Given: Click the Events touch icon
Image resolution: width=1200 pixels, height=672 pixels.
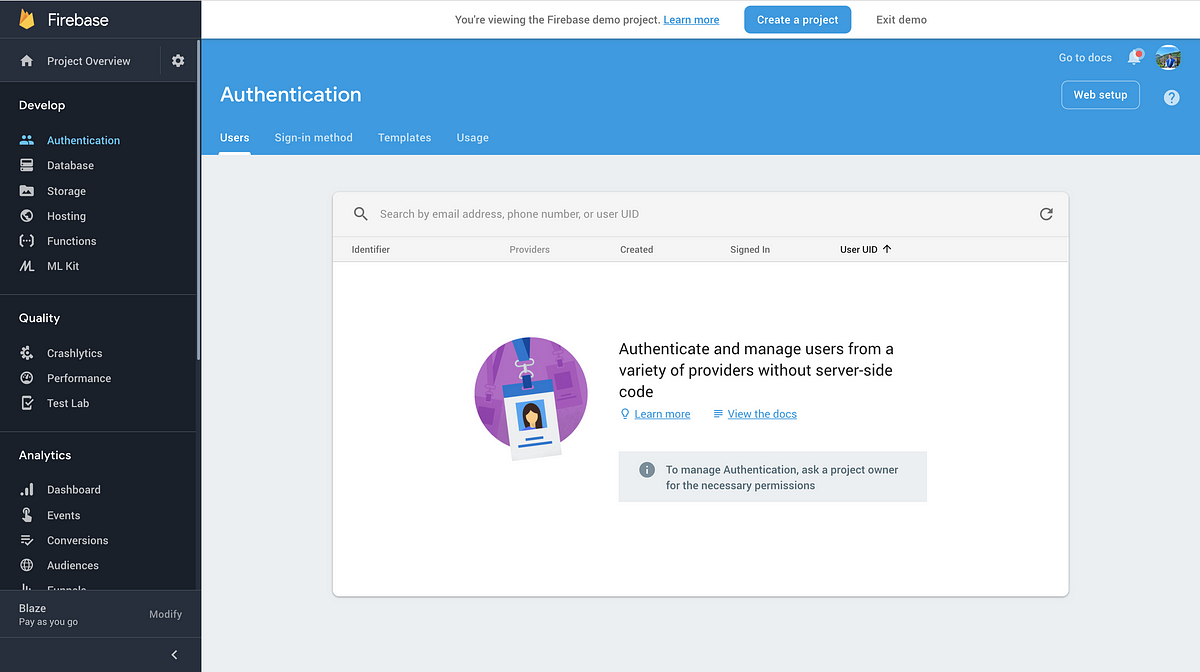Looking at the screenshot, I should pyautogui.click(x=27, y=515).
